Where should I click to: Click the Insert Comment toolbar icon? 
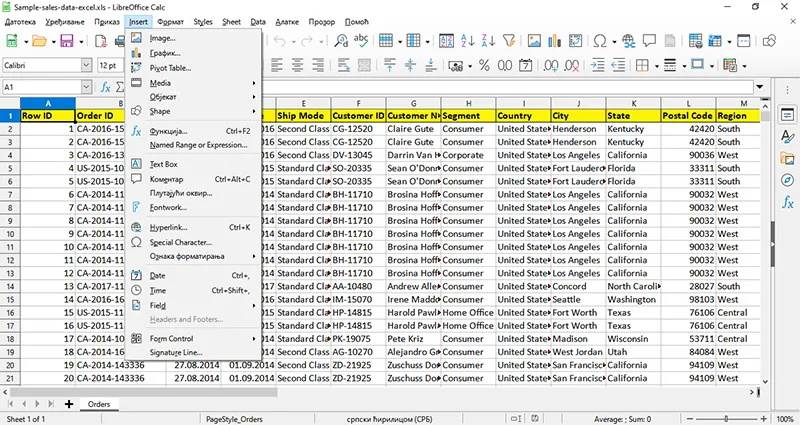click(649, 41)
